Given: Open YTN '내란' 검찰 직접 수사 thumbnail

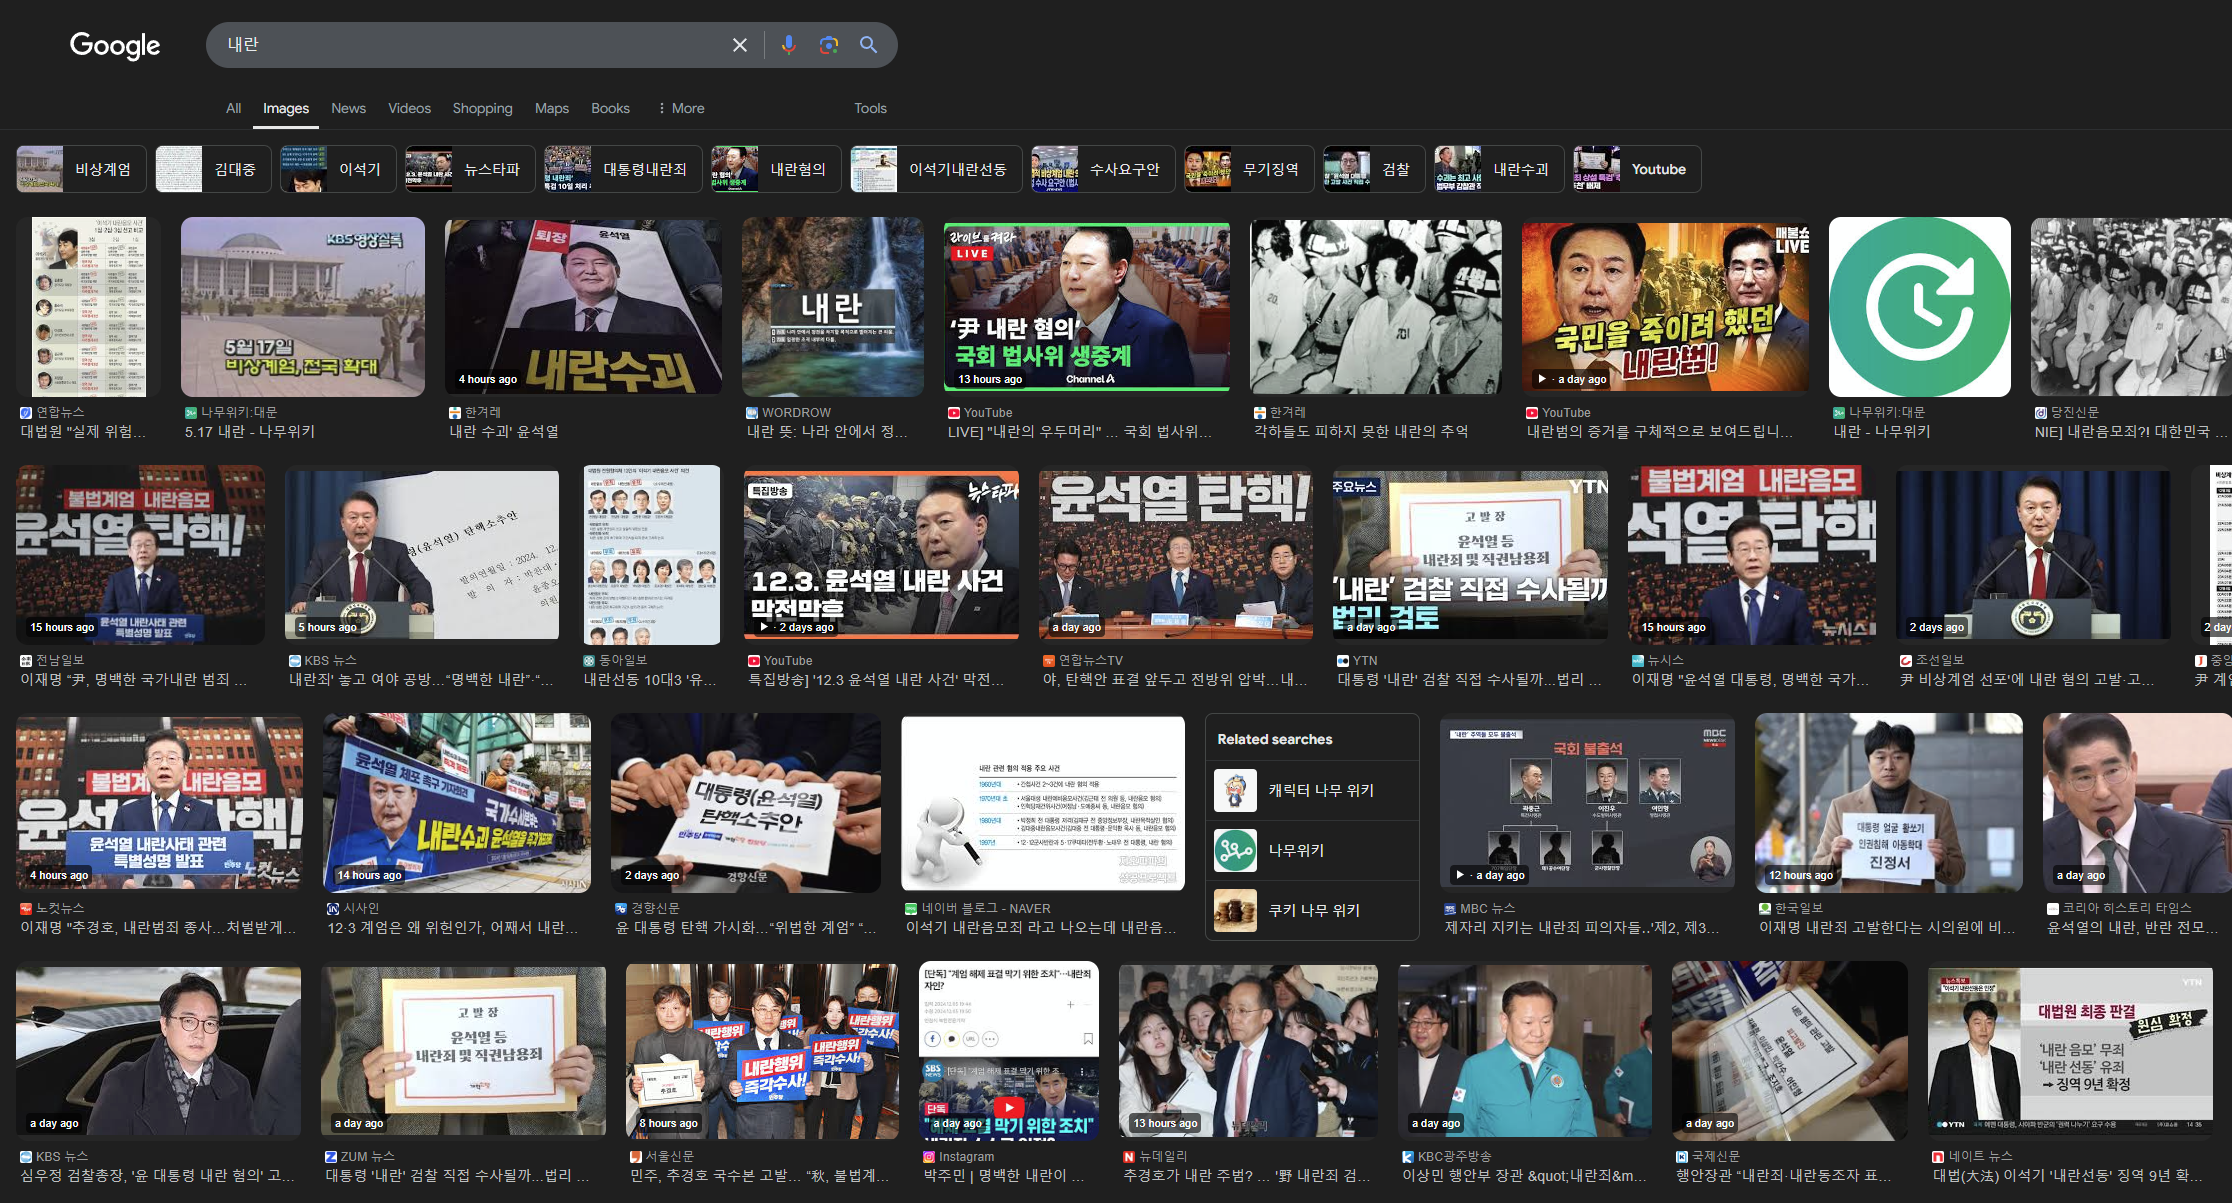Looking at the screenshot, I should (1470, 555).
